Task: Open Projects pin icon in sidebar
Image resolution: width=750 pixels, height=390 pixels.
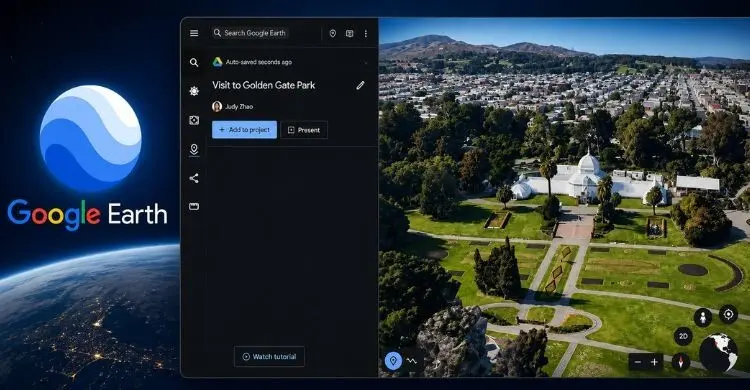Action: (194, 149)
